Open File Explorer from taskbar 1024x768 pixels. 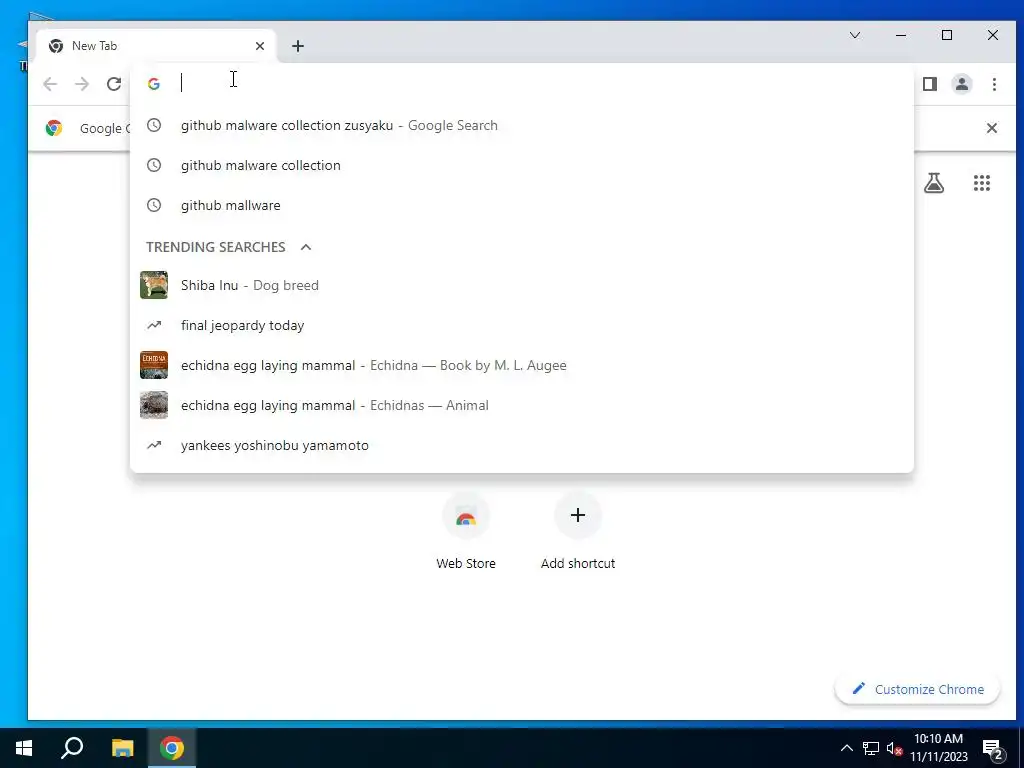122,748
